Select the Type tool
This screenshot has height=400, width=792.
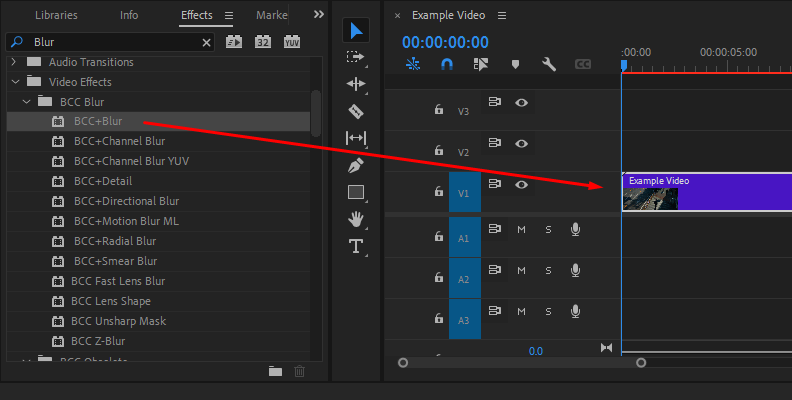point(356,246)
